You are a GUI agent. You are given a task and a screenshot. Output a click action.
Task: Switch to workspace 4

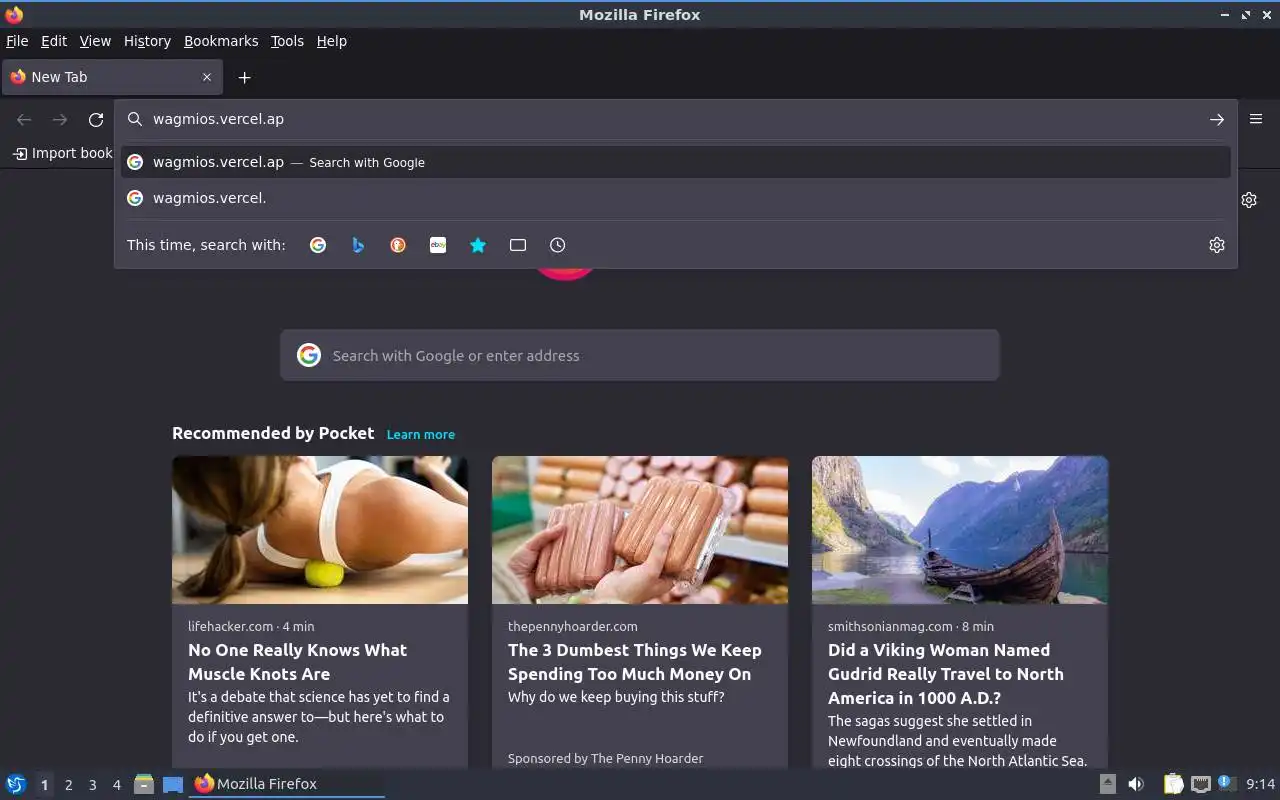click(x=116, y=785)
